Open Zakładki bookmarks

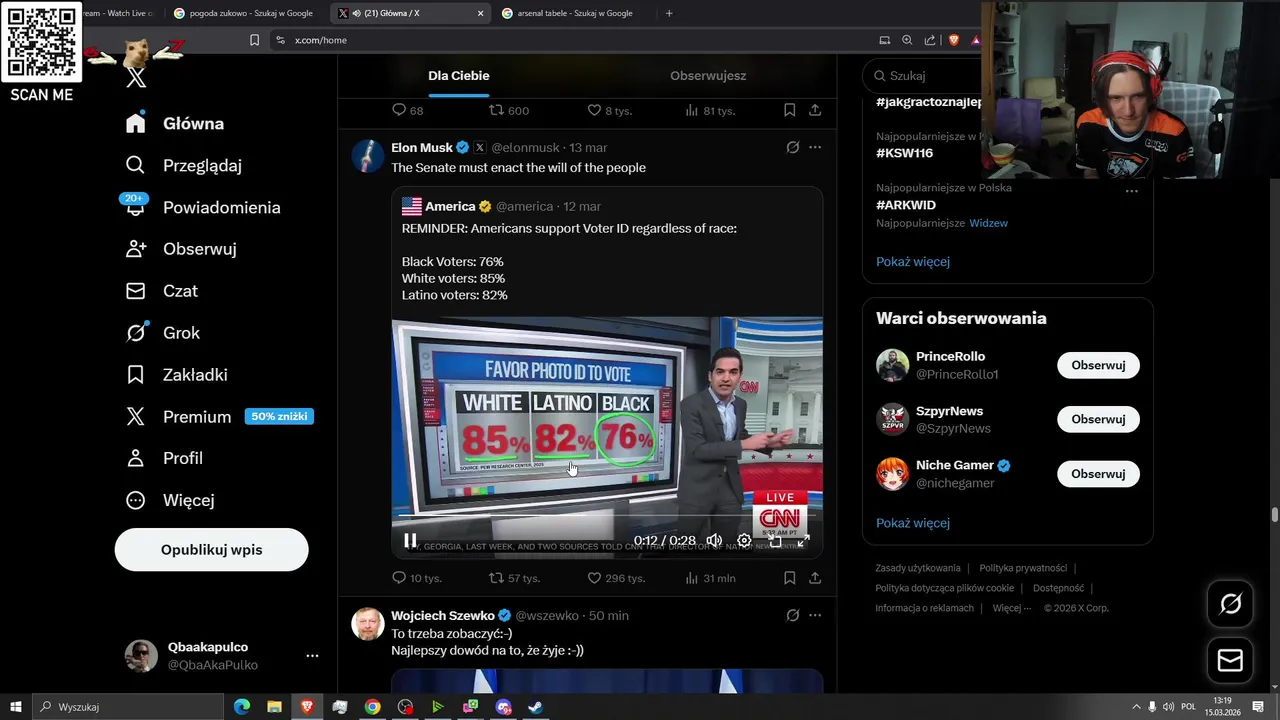(x=177, y=375)
